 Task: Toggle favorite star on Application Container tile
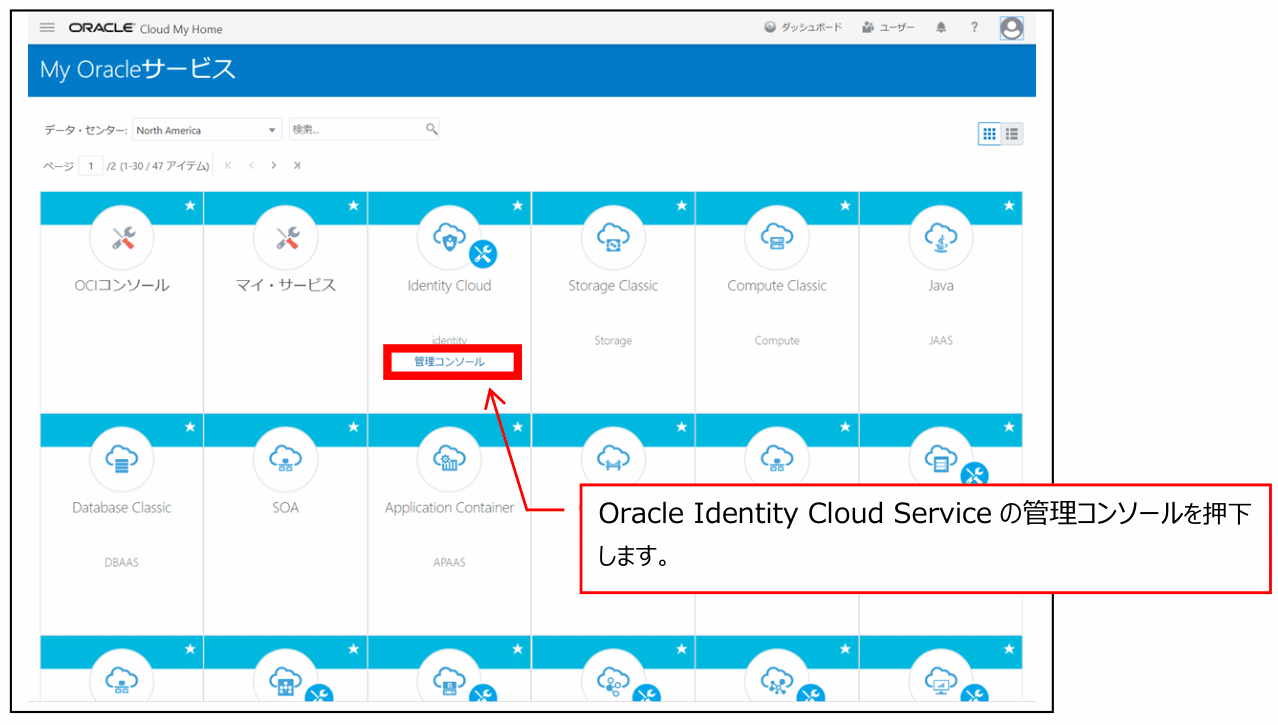tap(517, 427)
